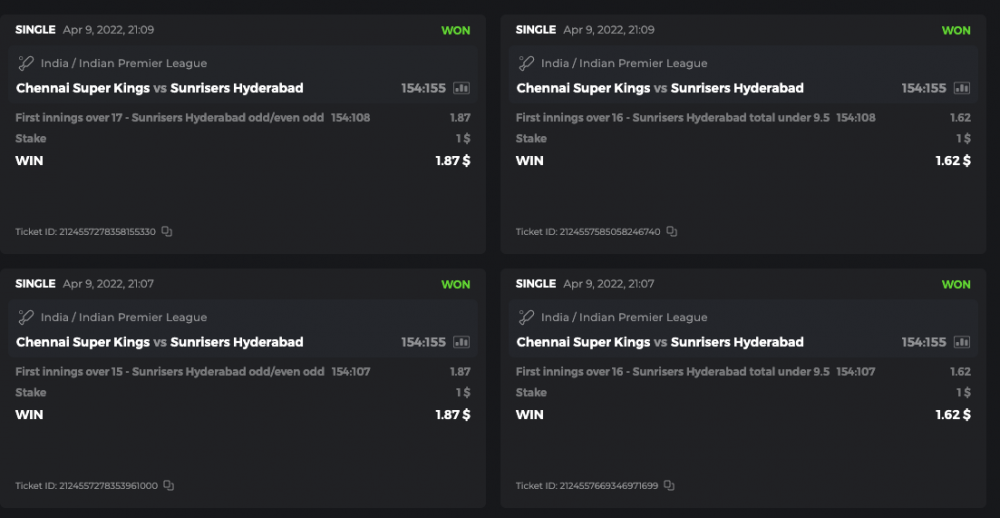The width and height of the screenshot is (1000, 518).
Task: Copy ticket ID of the over 15 odd/even bet
Action: (168, 486)
